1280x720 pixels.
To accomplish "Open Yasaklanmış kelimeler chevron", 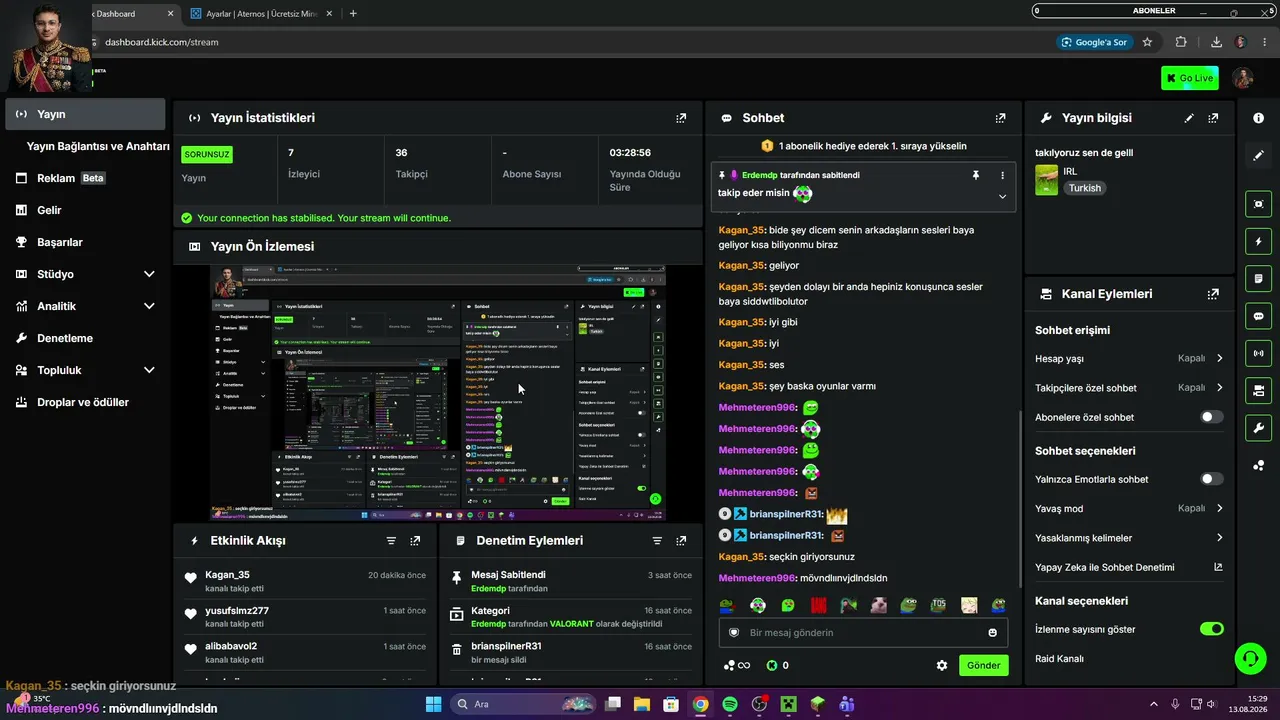I will point(1219,538).
